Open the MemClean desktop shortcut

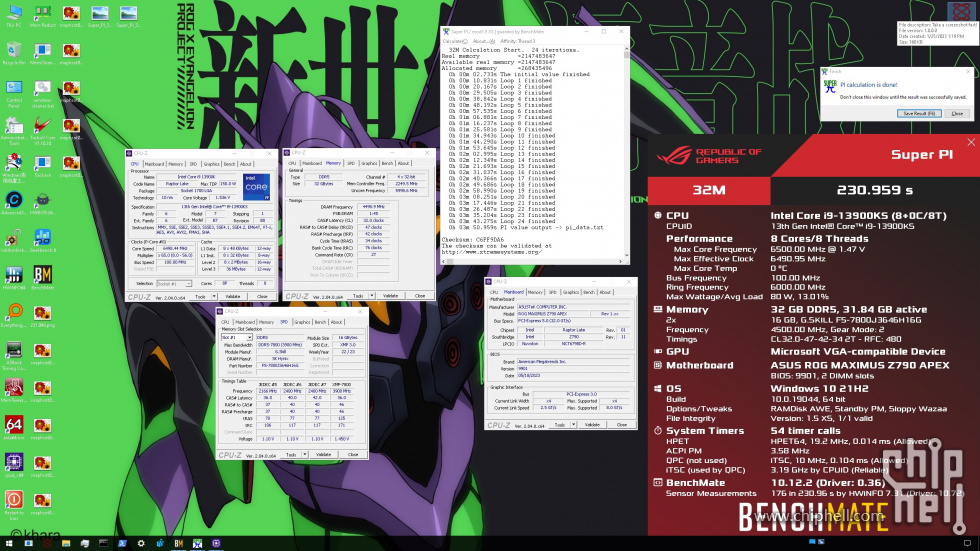(42, 53)
